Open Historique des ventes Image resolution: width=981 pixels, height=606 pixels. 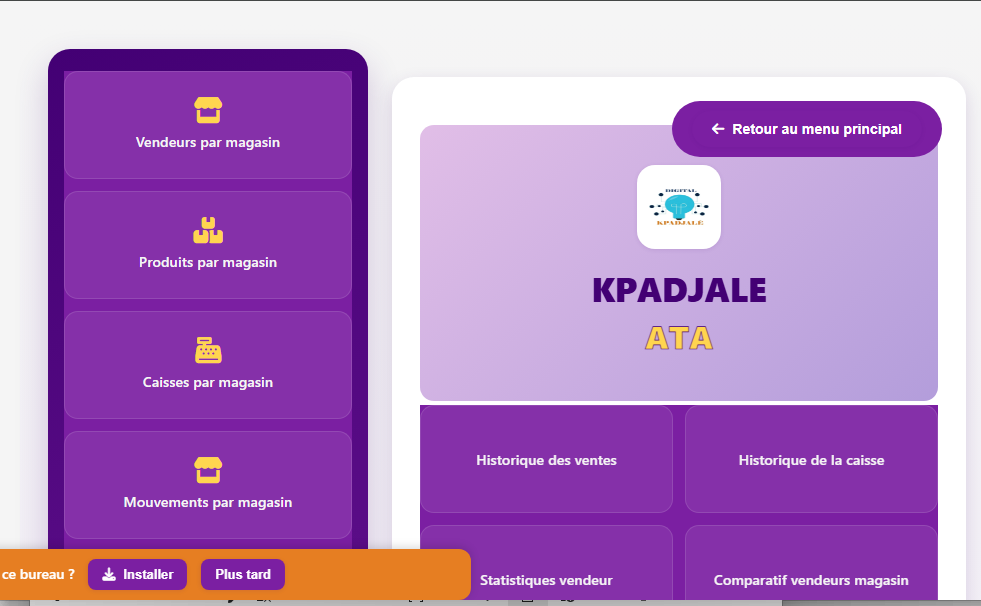[x=546, y=460]
